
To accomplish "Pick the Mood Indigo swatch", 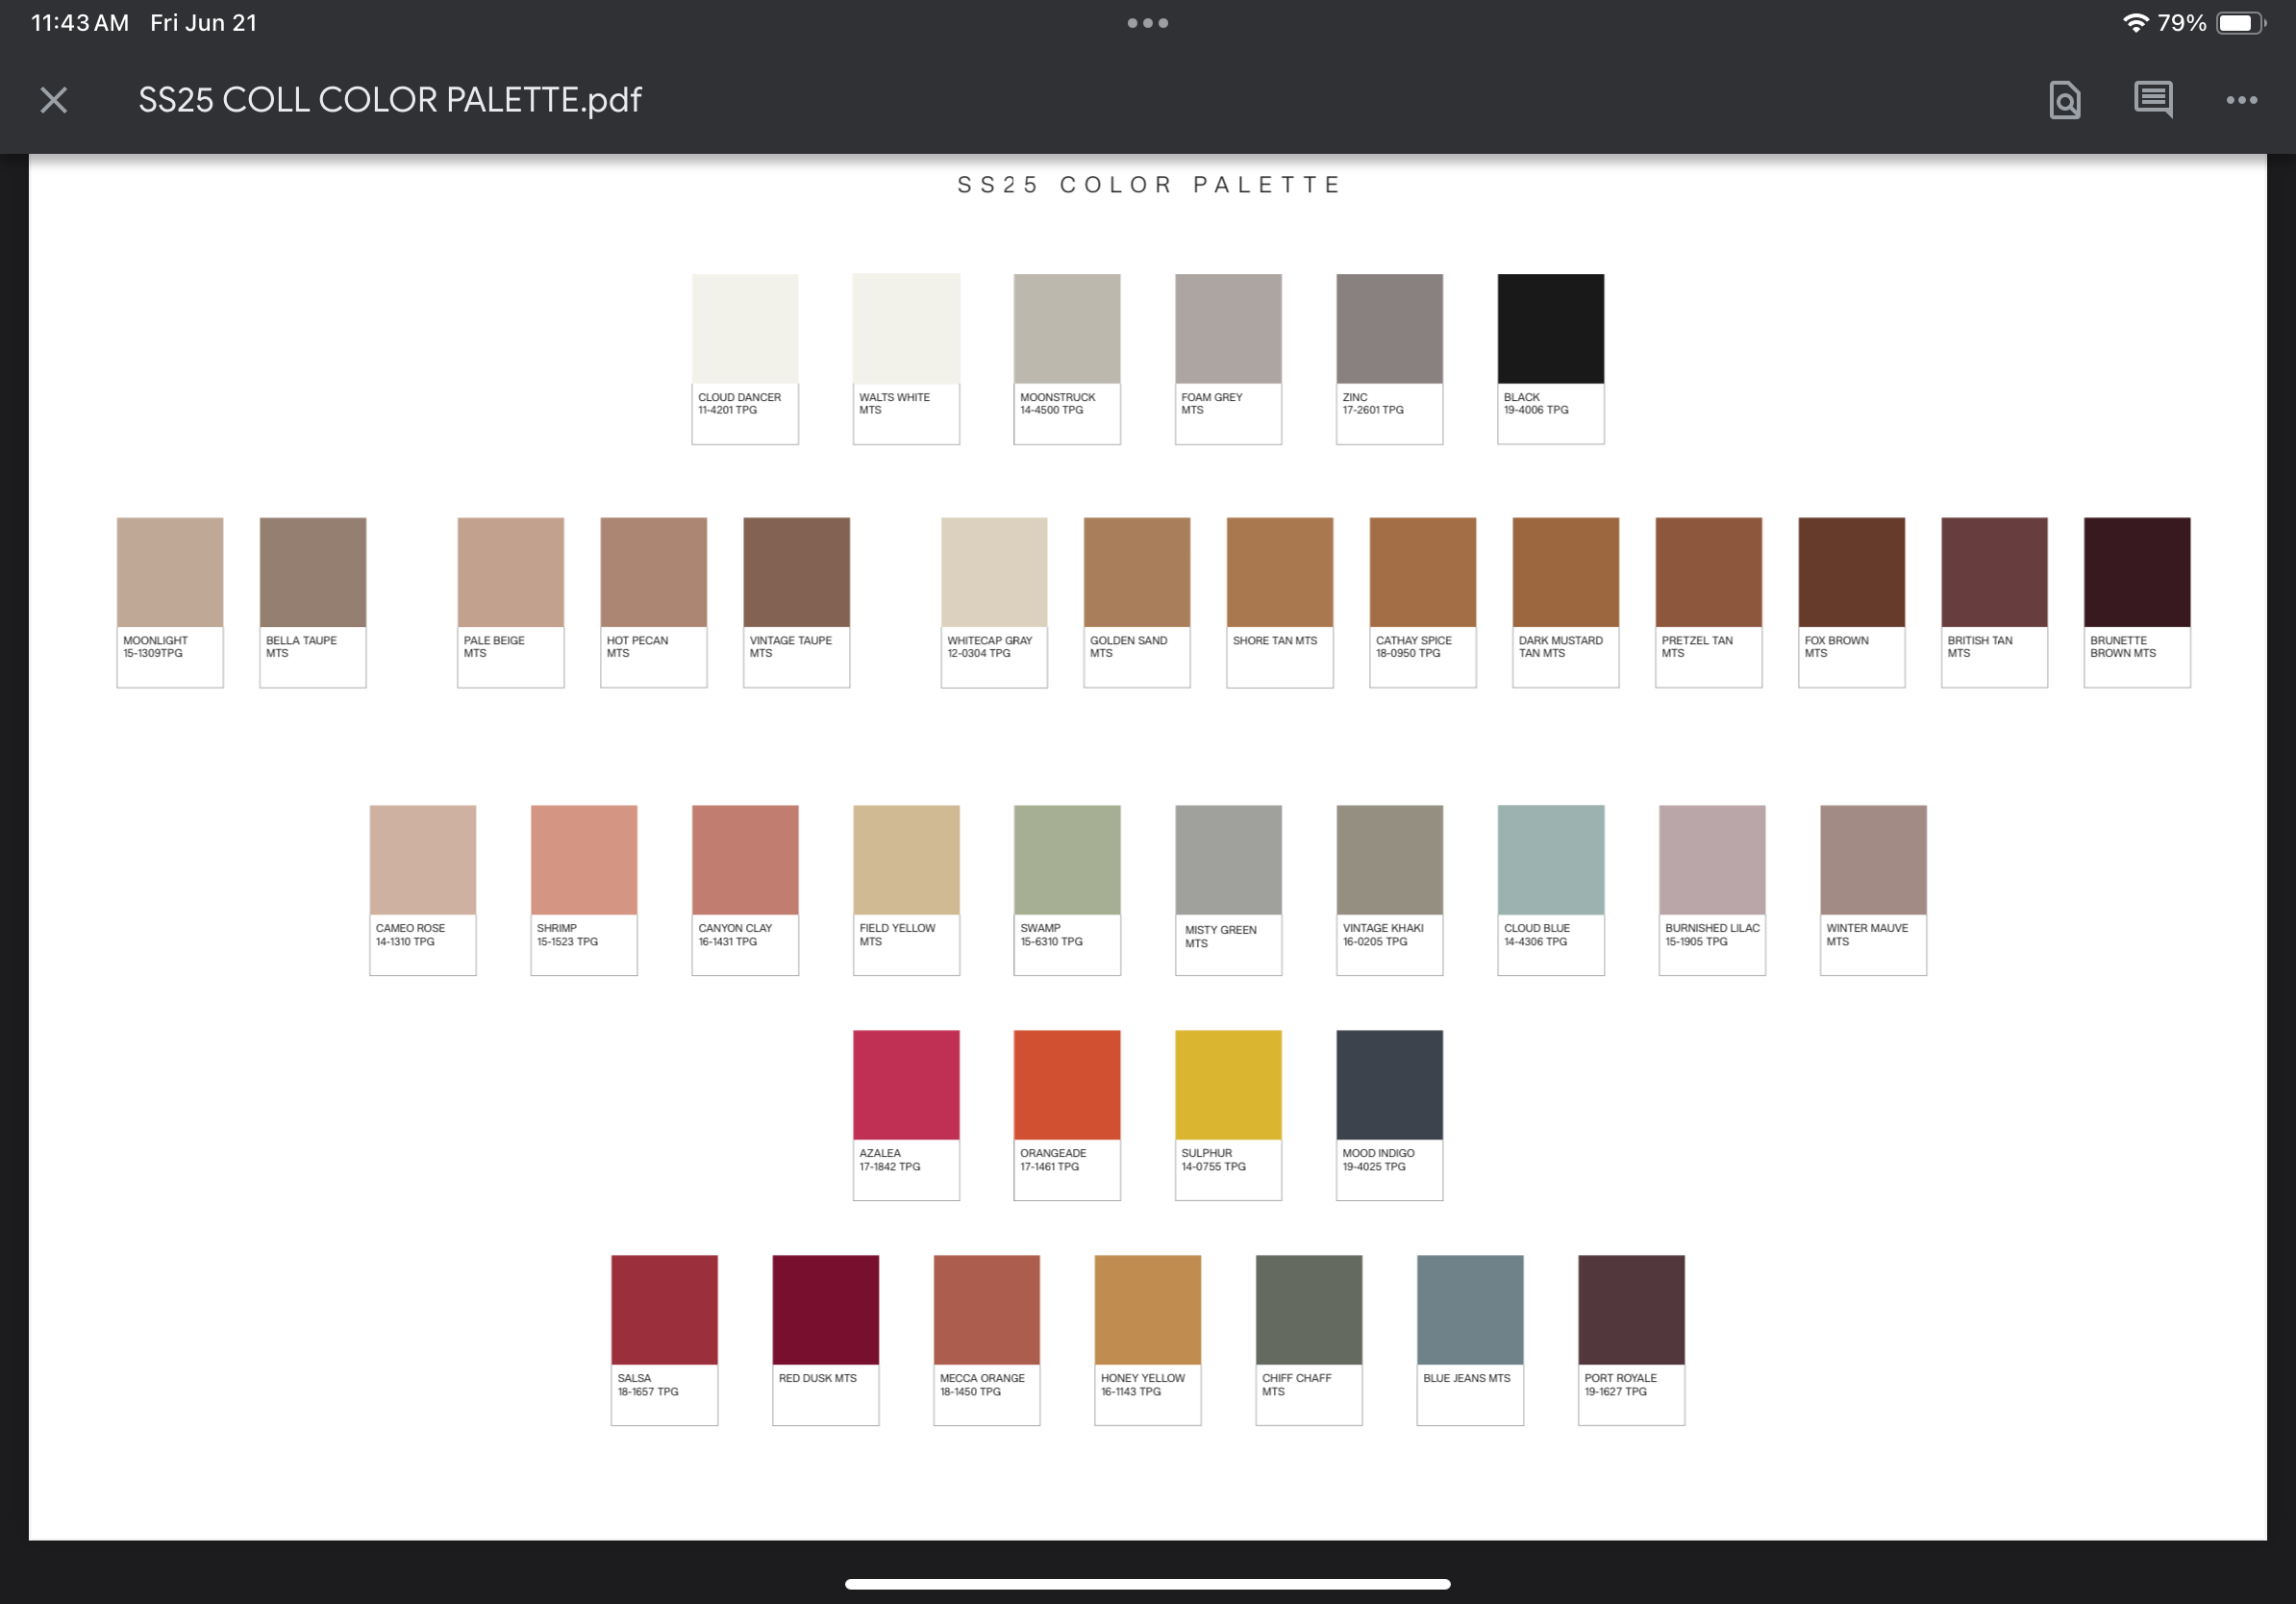I will pyautogui.click(x=1389, y=1085).
